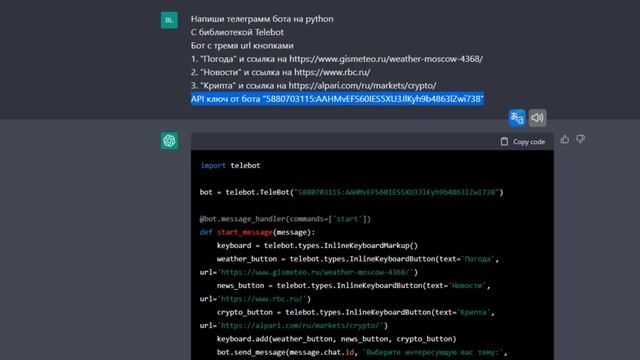The height and width of the screenshot is (360, 640).
Task: Click the BL user avatar
Action: point(169,20)
